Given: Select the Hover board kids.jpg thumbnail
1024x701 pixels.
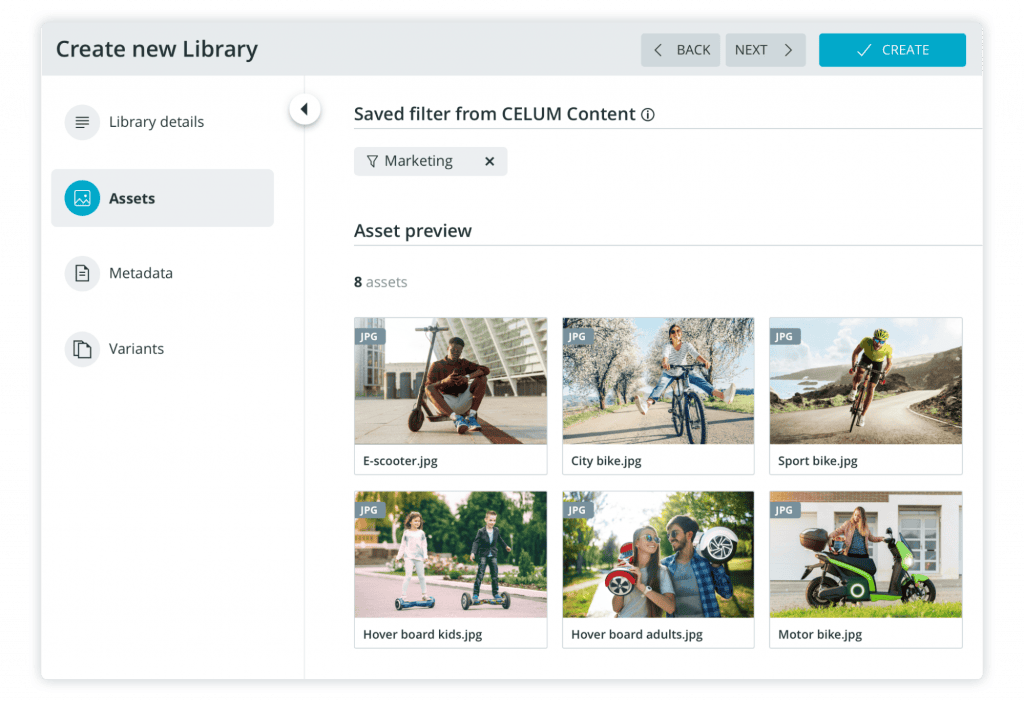Looking at the screenshot, I should coord(450,554).
